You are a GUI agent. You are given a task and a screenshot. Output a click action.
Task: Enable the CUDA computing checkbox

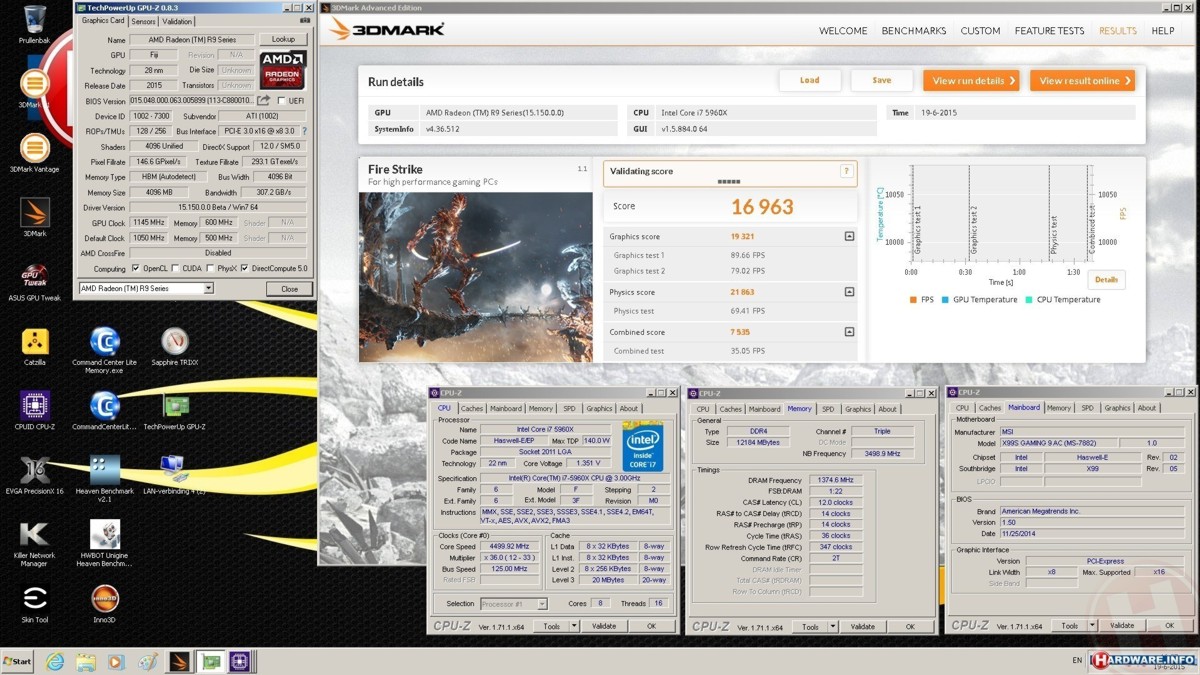click(x=176, y=269)
